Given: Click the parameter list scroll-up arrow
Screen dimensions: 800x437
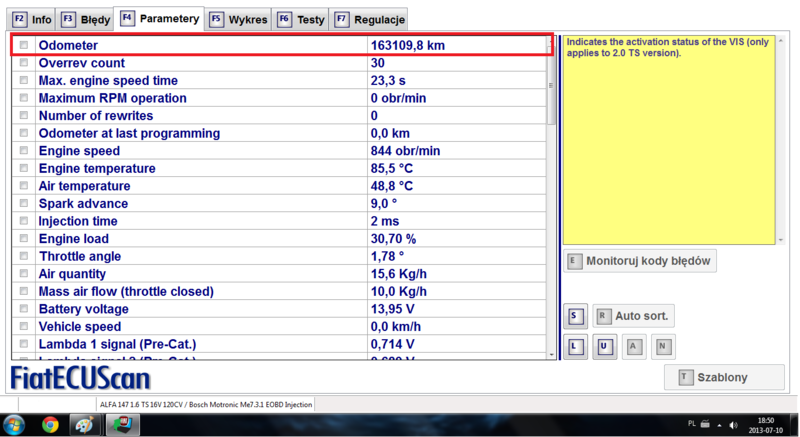Looking at the screenshot, I should click(x=551, y=42).
